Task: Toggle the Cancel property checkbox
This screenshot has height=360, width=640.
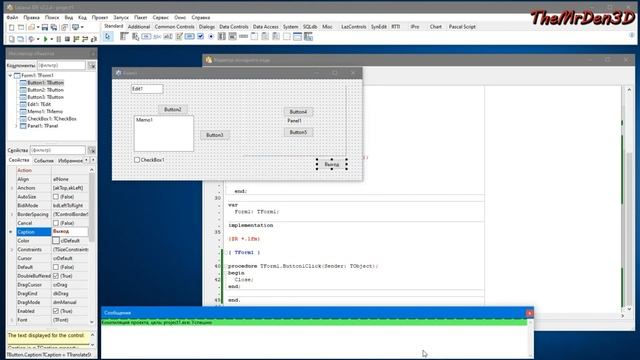Action: tap(56, 223)
